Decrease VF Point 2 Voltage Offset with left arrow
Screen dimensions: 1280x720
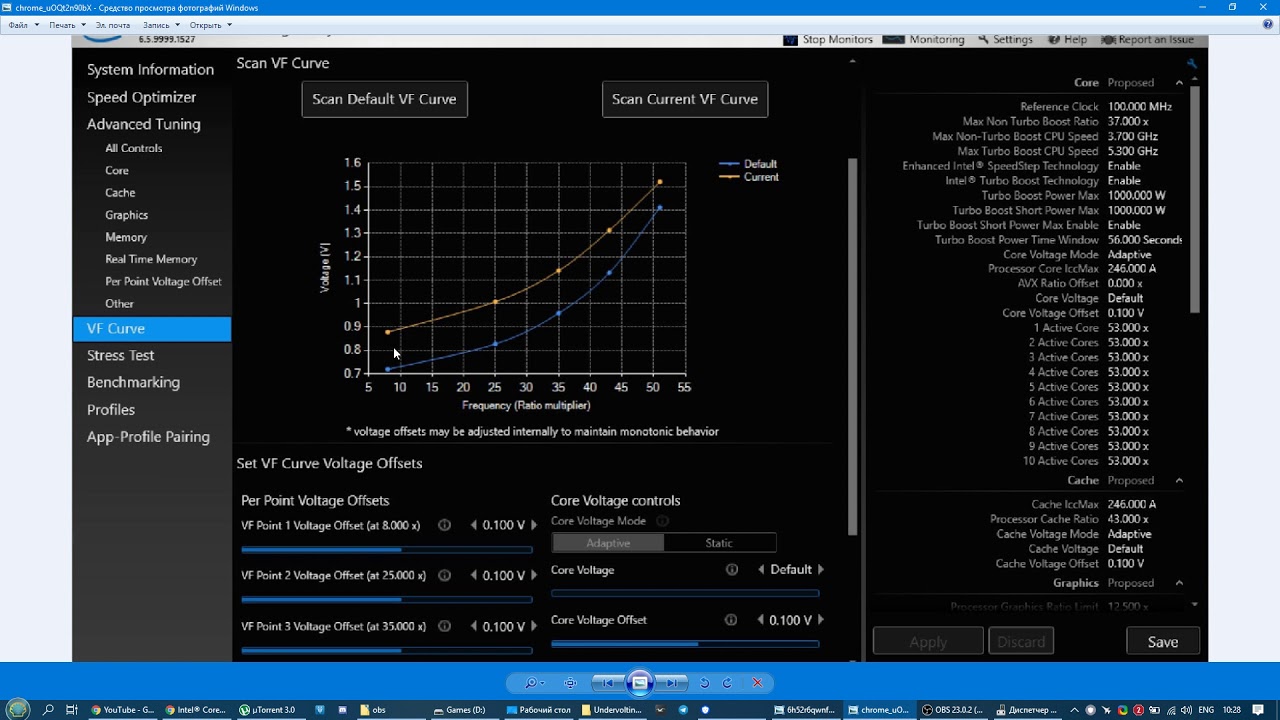coord(474,576)
